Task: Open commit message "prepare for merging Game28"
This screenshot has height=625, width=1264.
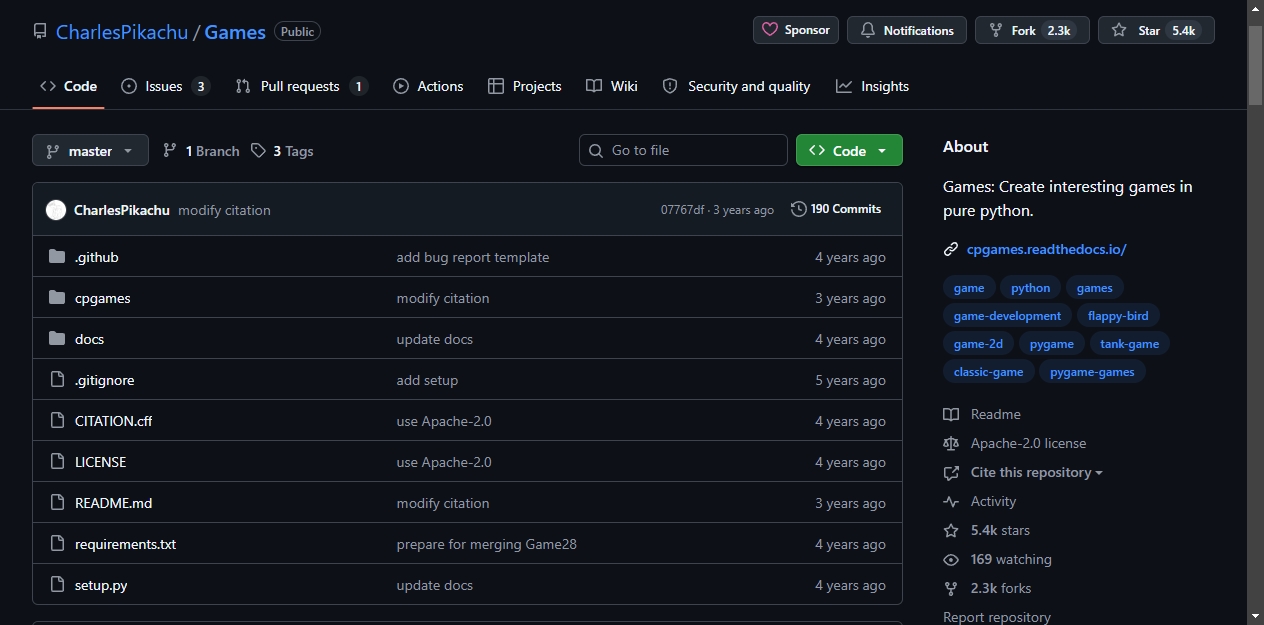Action: coord(486,544)
